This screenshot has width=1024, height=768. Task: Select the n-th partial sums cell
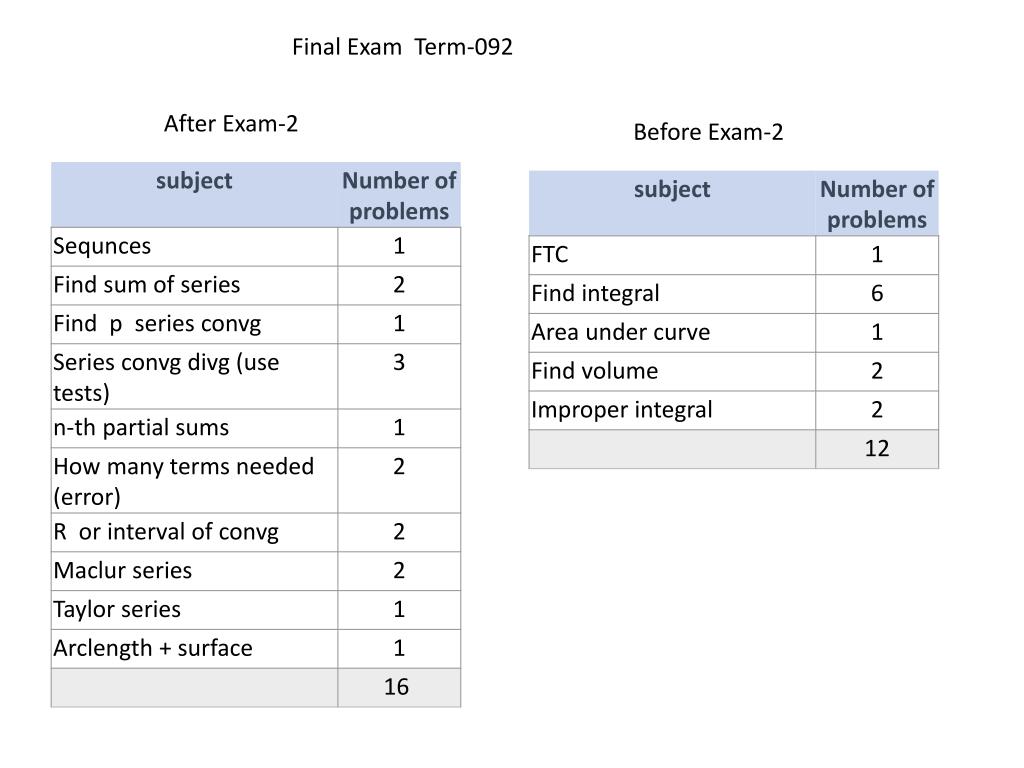point(195,428)
